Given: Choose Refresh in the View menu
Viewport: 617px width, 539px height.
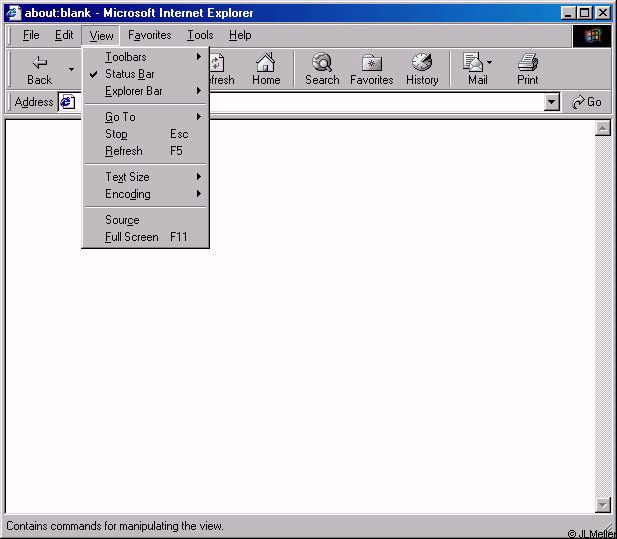Looking at the screenshot, I should (x=124, y=151).
